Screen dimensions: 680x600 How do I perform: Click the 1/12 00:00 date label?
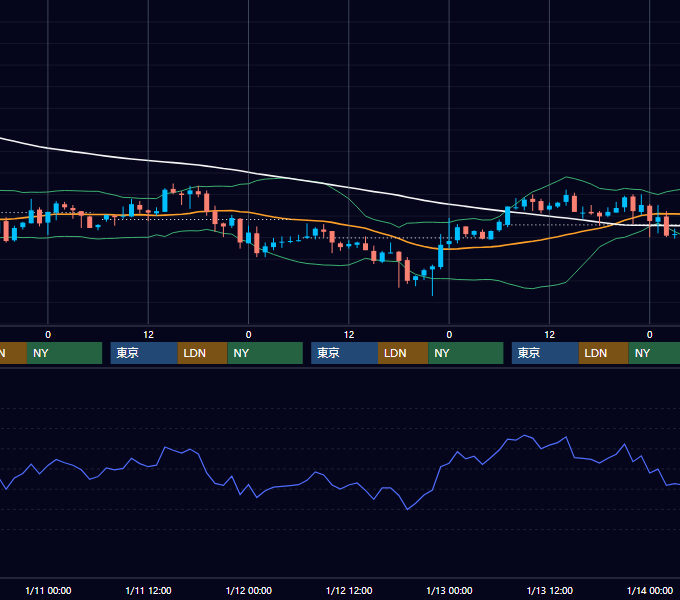248,590
